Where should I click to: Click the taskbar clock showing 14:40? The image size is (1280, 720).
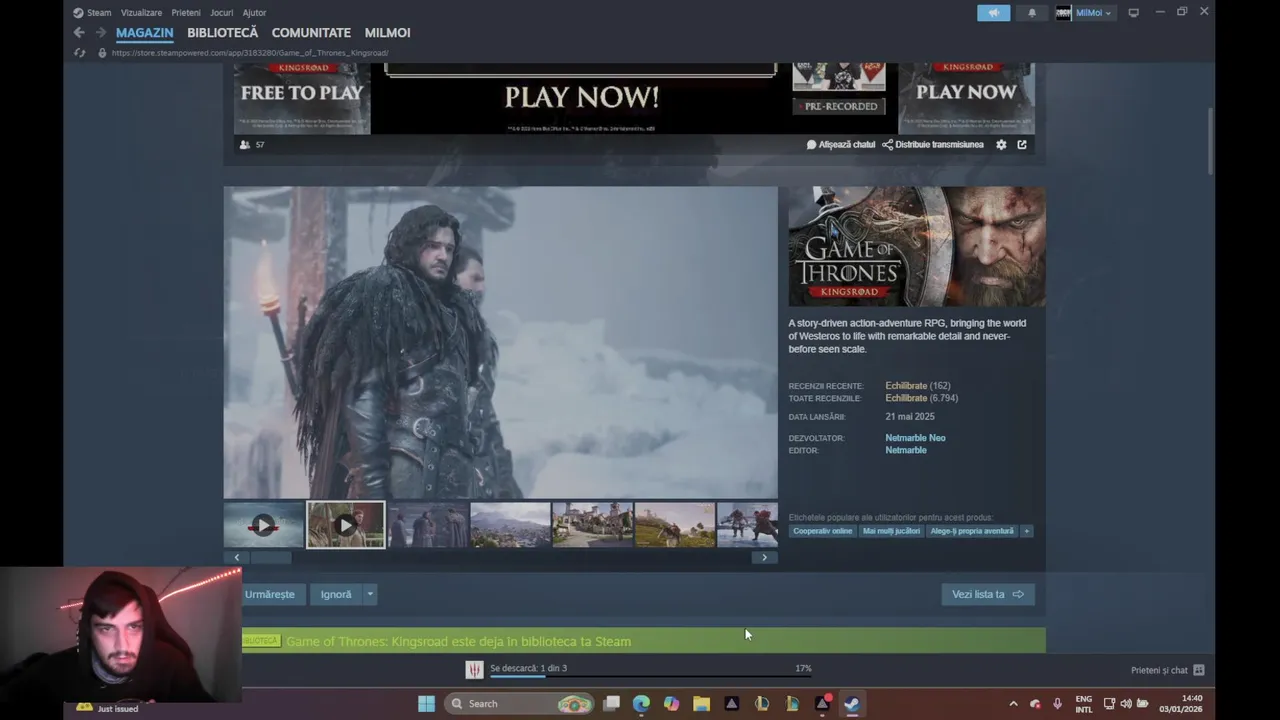pyautogui.click(x=1181, y=704)
